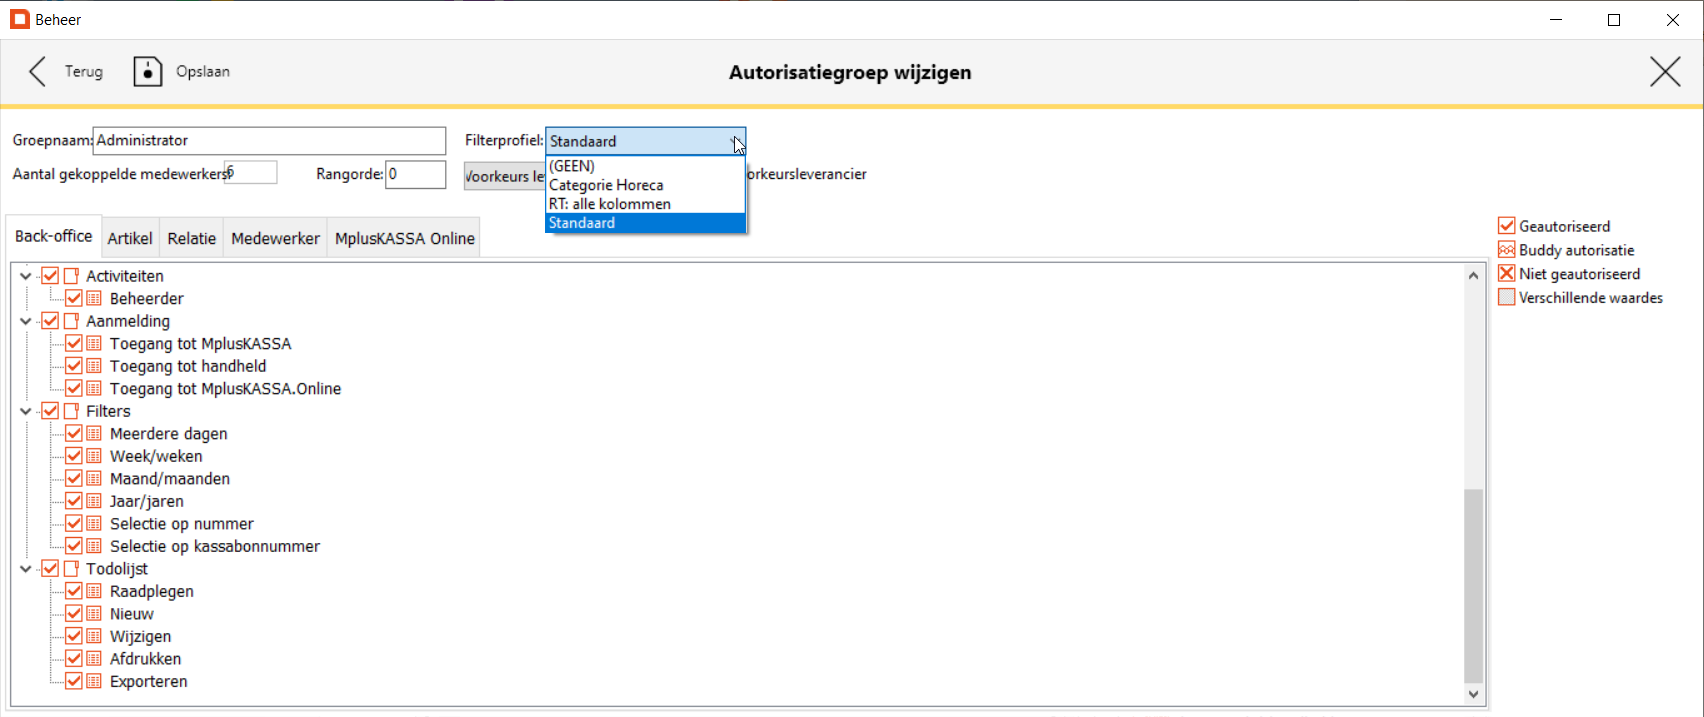Click the Buddy autorisatie legend icon
Viewport: 1704px width, 717px height.
coord(1507,250)
